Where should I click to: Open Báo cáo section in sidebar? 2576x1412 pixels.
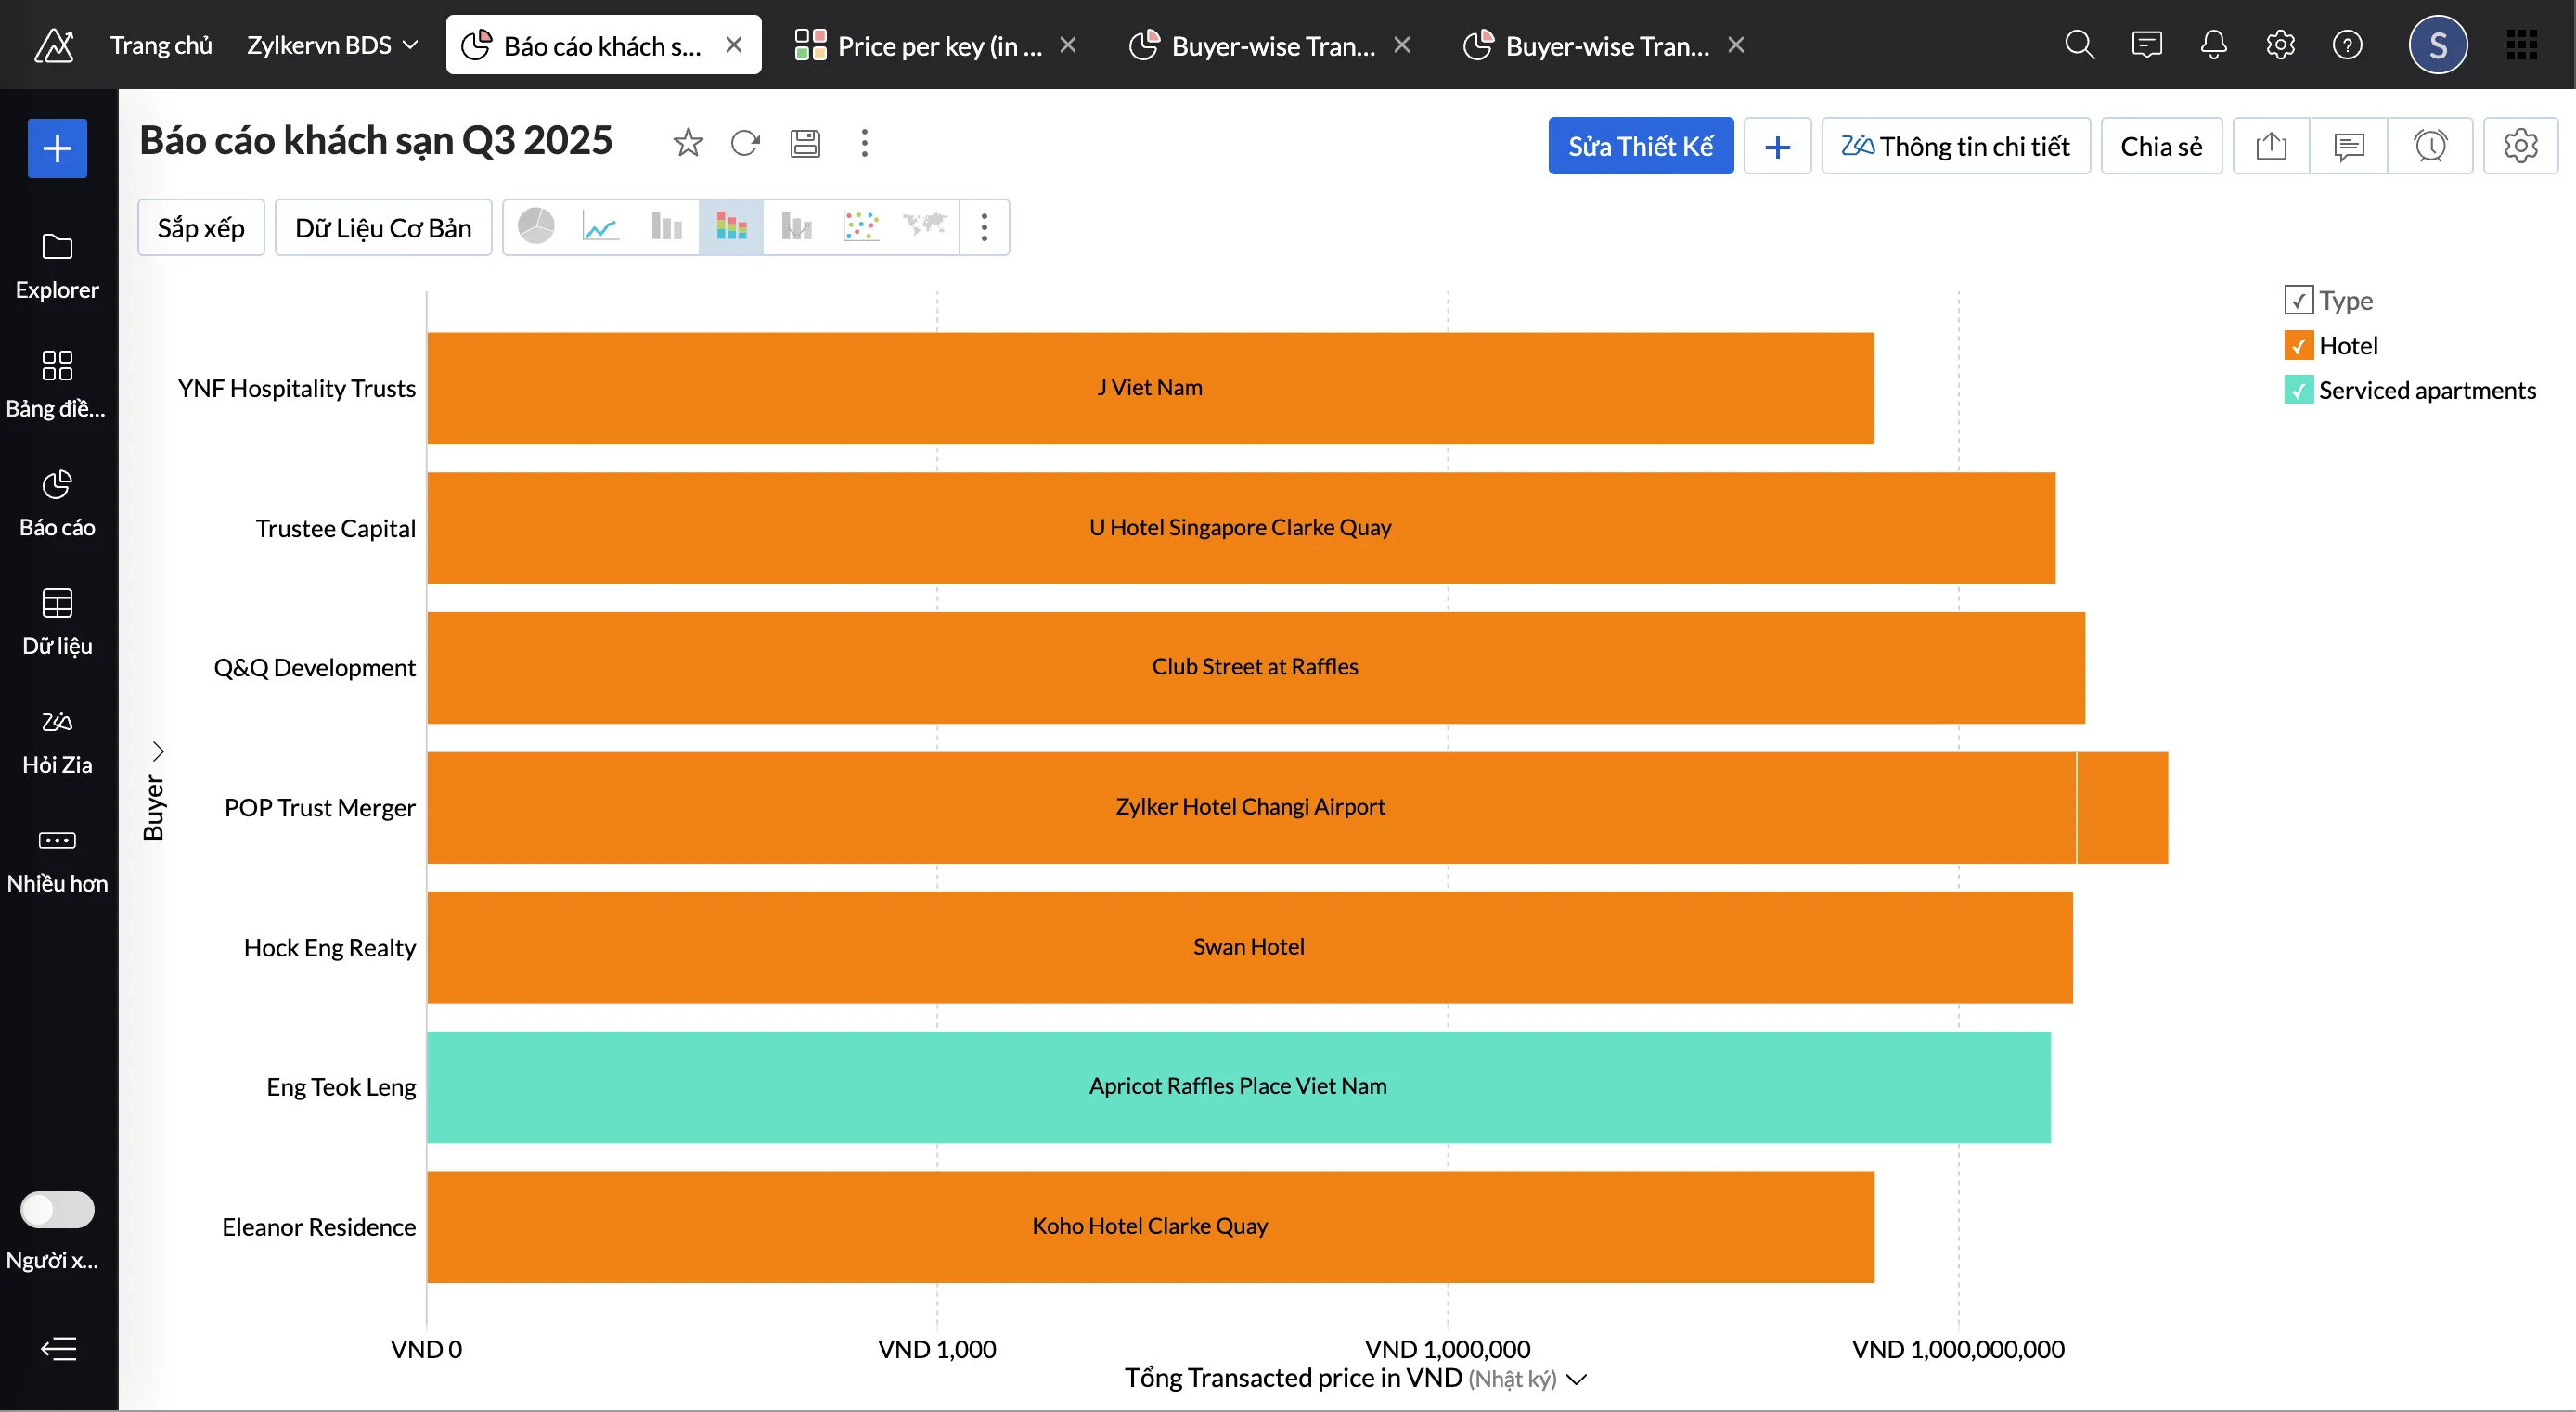click(56, 503)
